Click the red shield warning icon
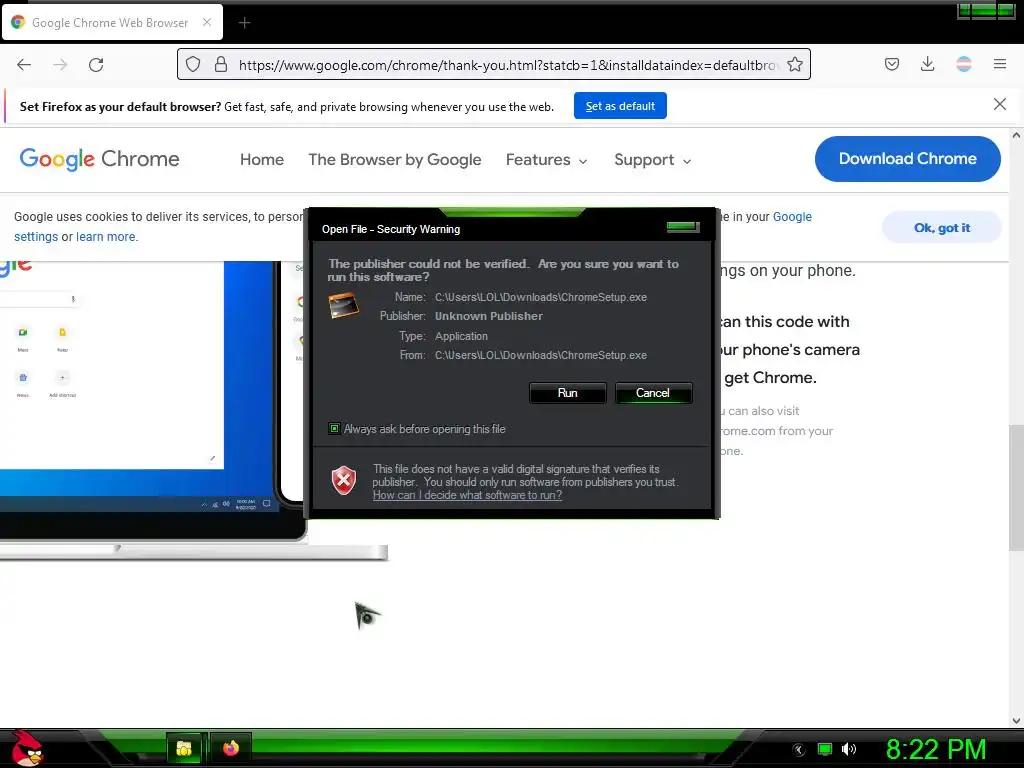 coord(344,481)
